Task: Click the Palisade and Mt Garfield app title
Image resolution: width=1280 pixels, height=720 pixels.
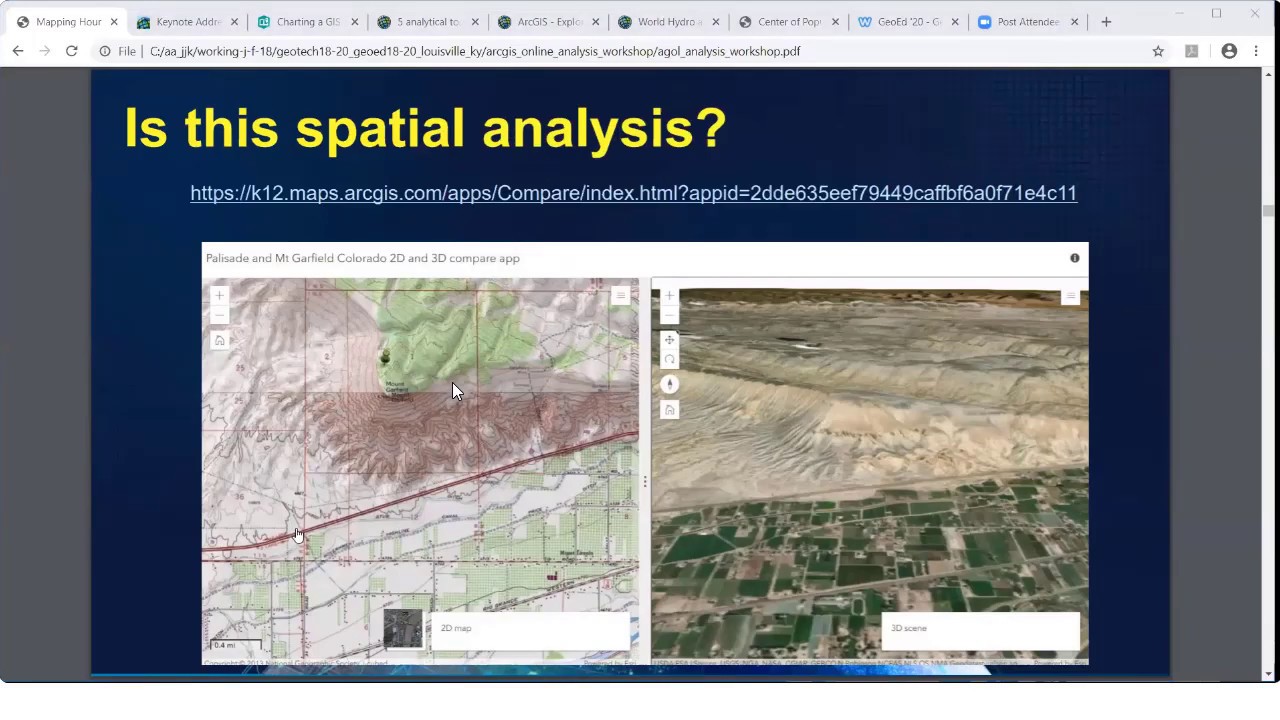Action: (363, 258)
